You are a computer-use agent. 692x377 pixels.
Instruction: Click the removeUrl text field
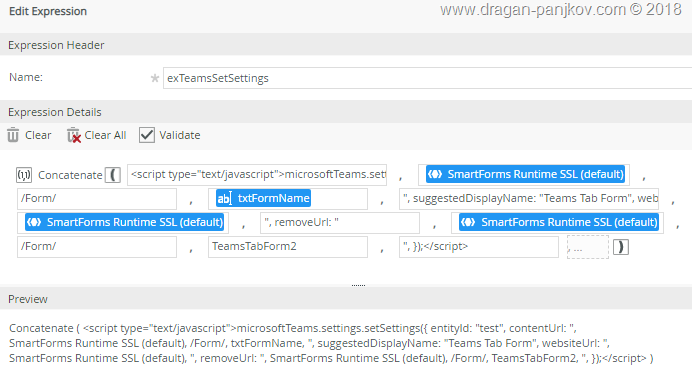click(340, 222)
